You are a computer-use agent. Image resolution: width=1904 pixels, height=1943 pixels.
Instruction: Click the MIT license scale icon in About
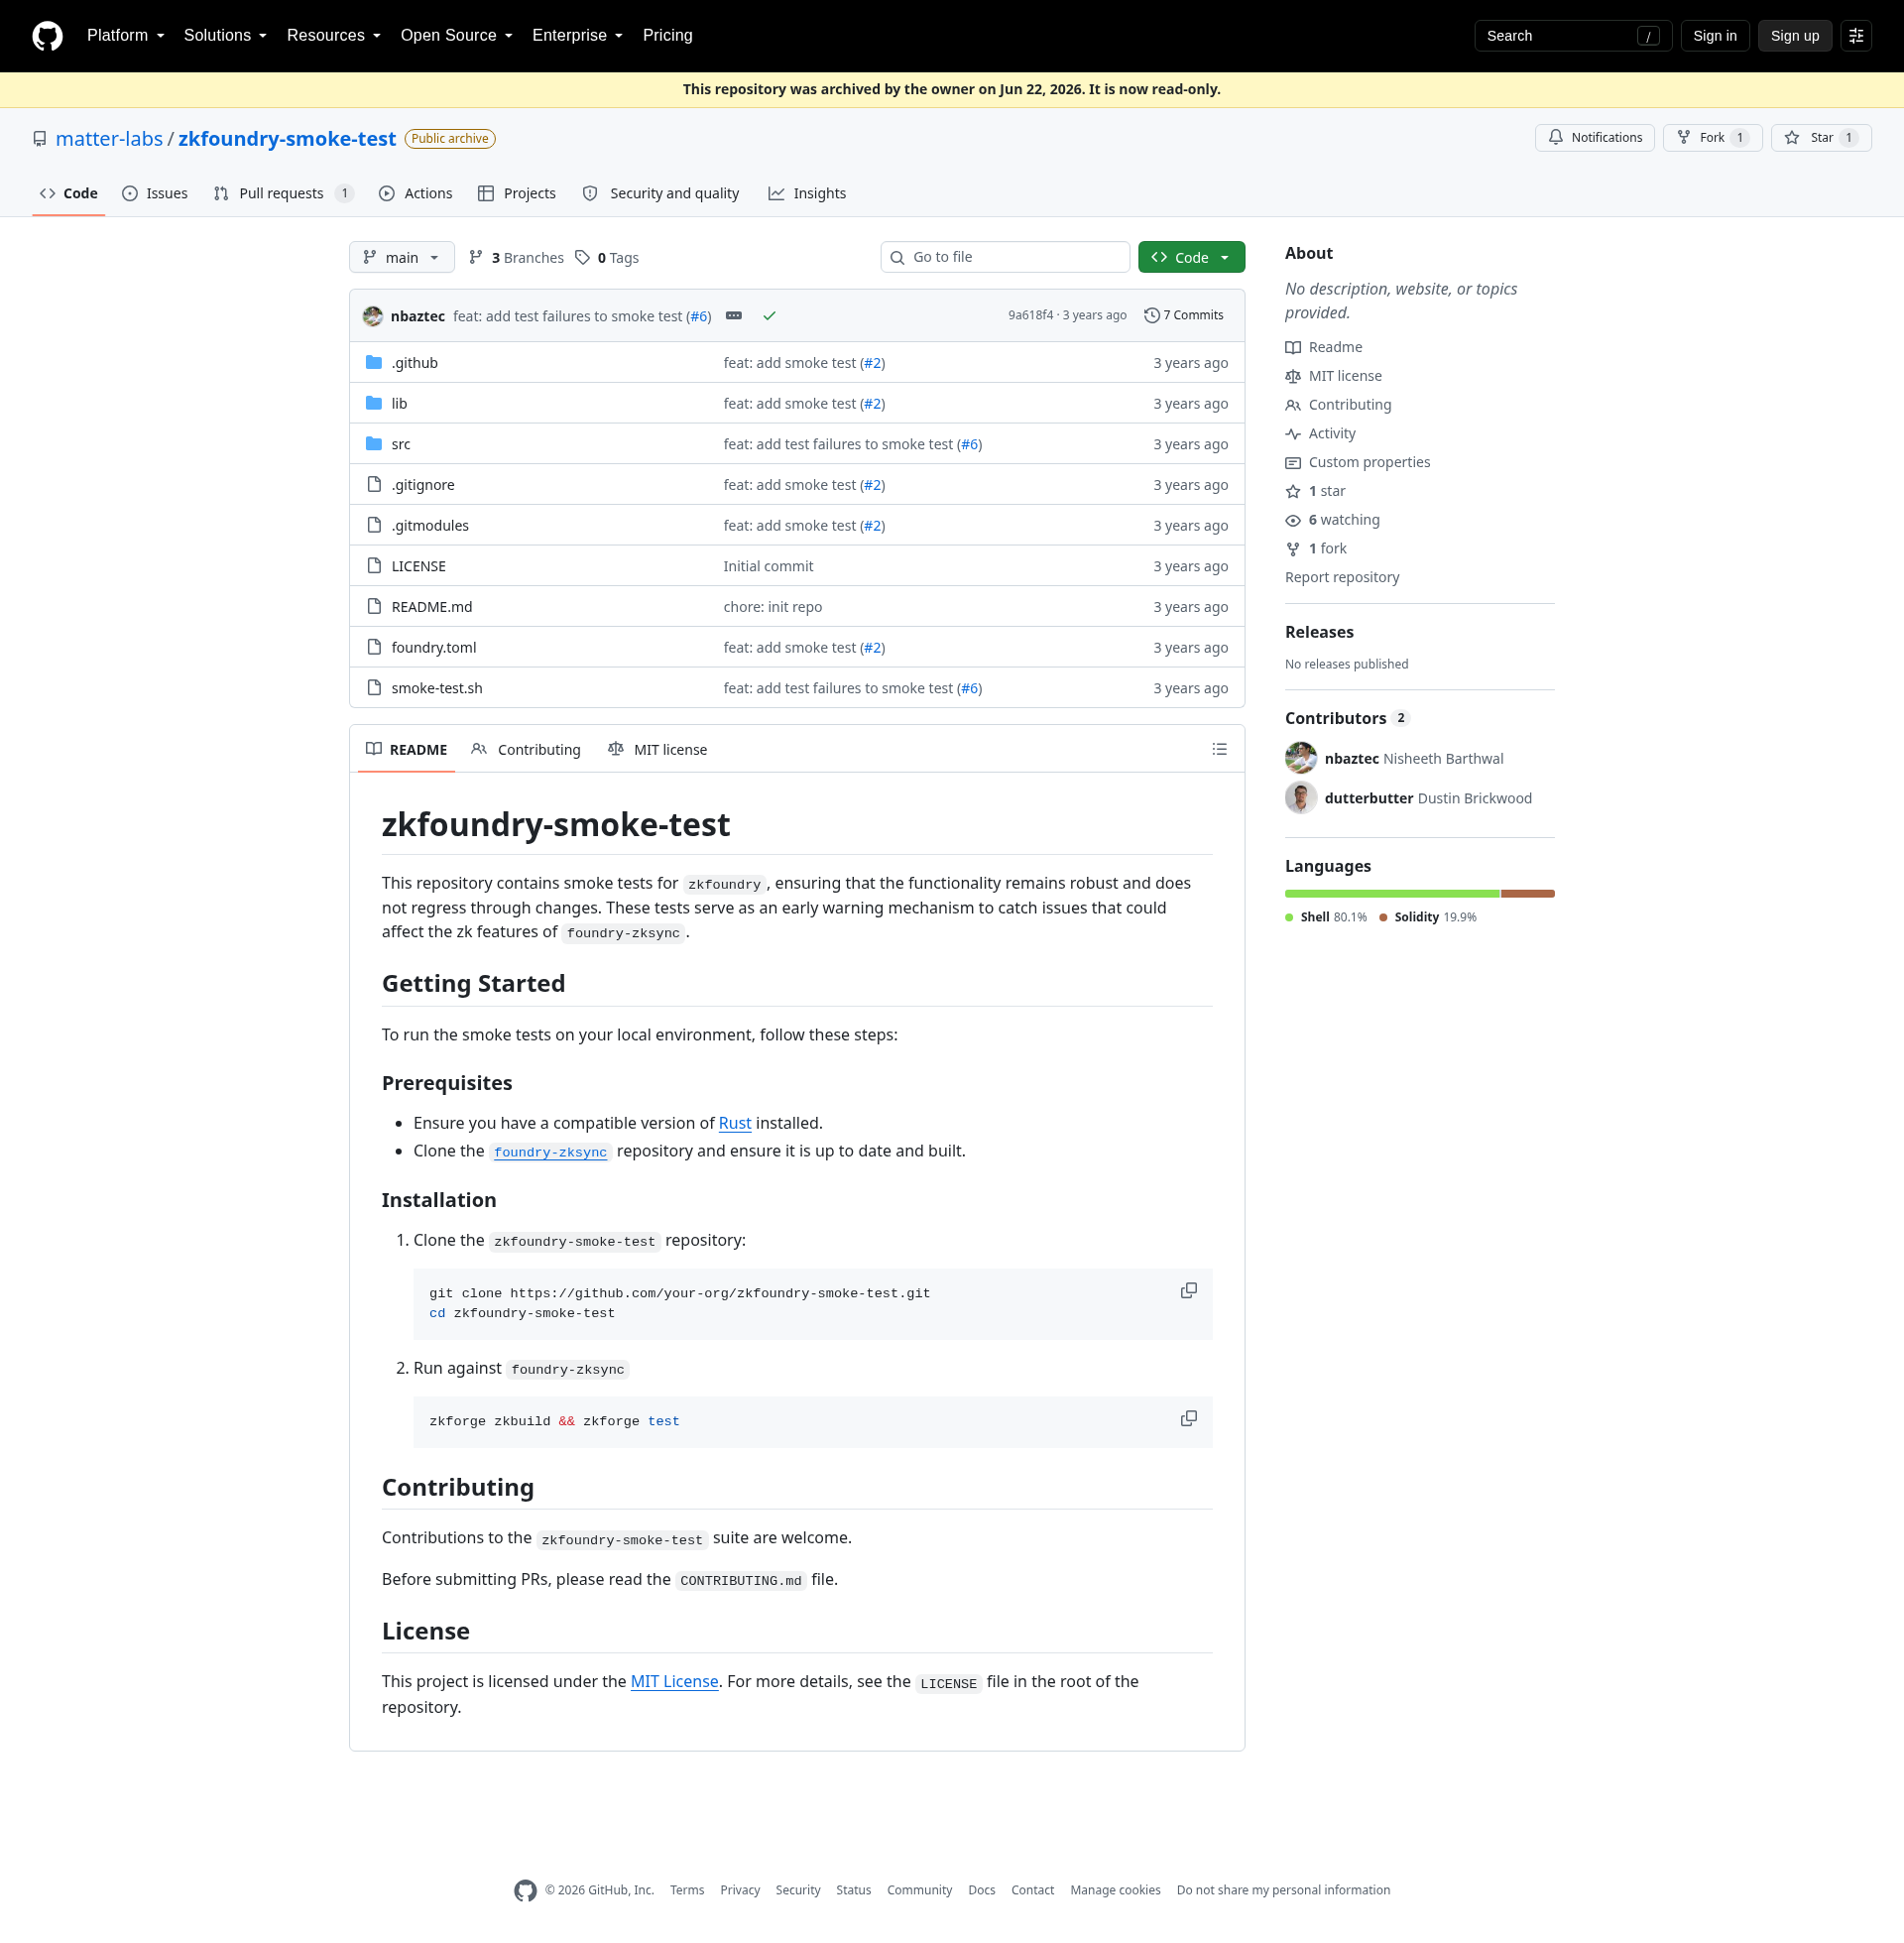(x=1293, y=377)
